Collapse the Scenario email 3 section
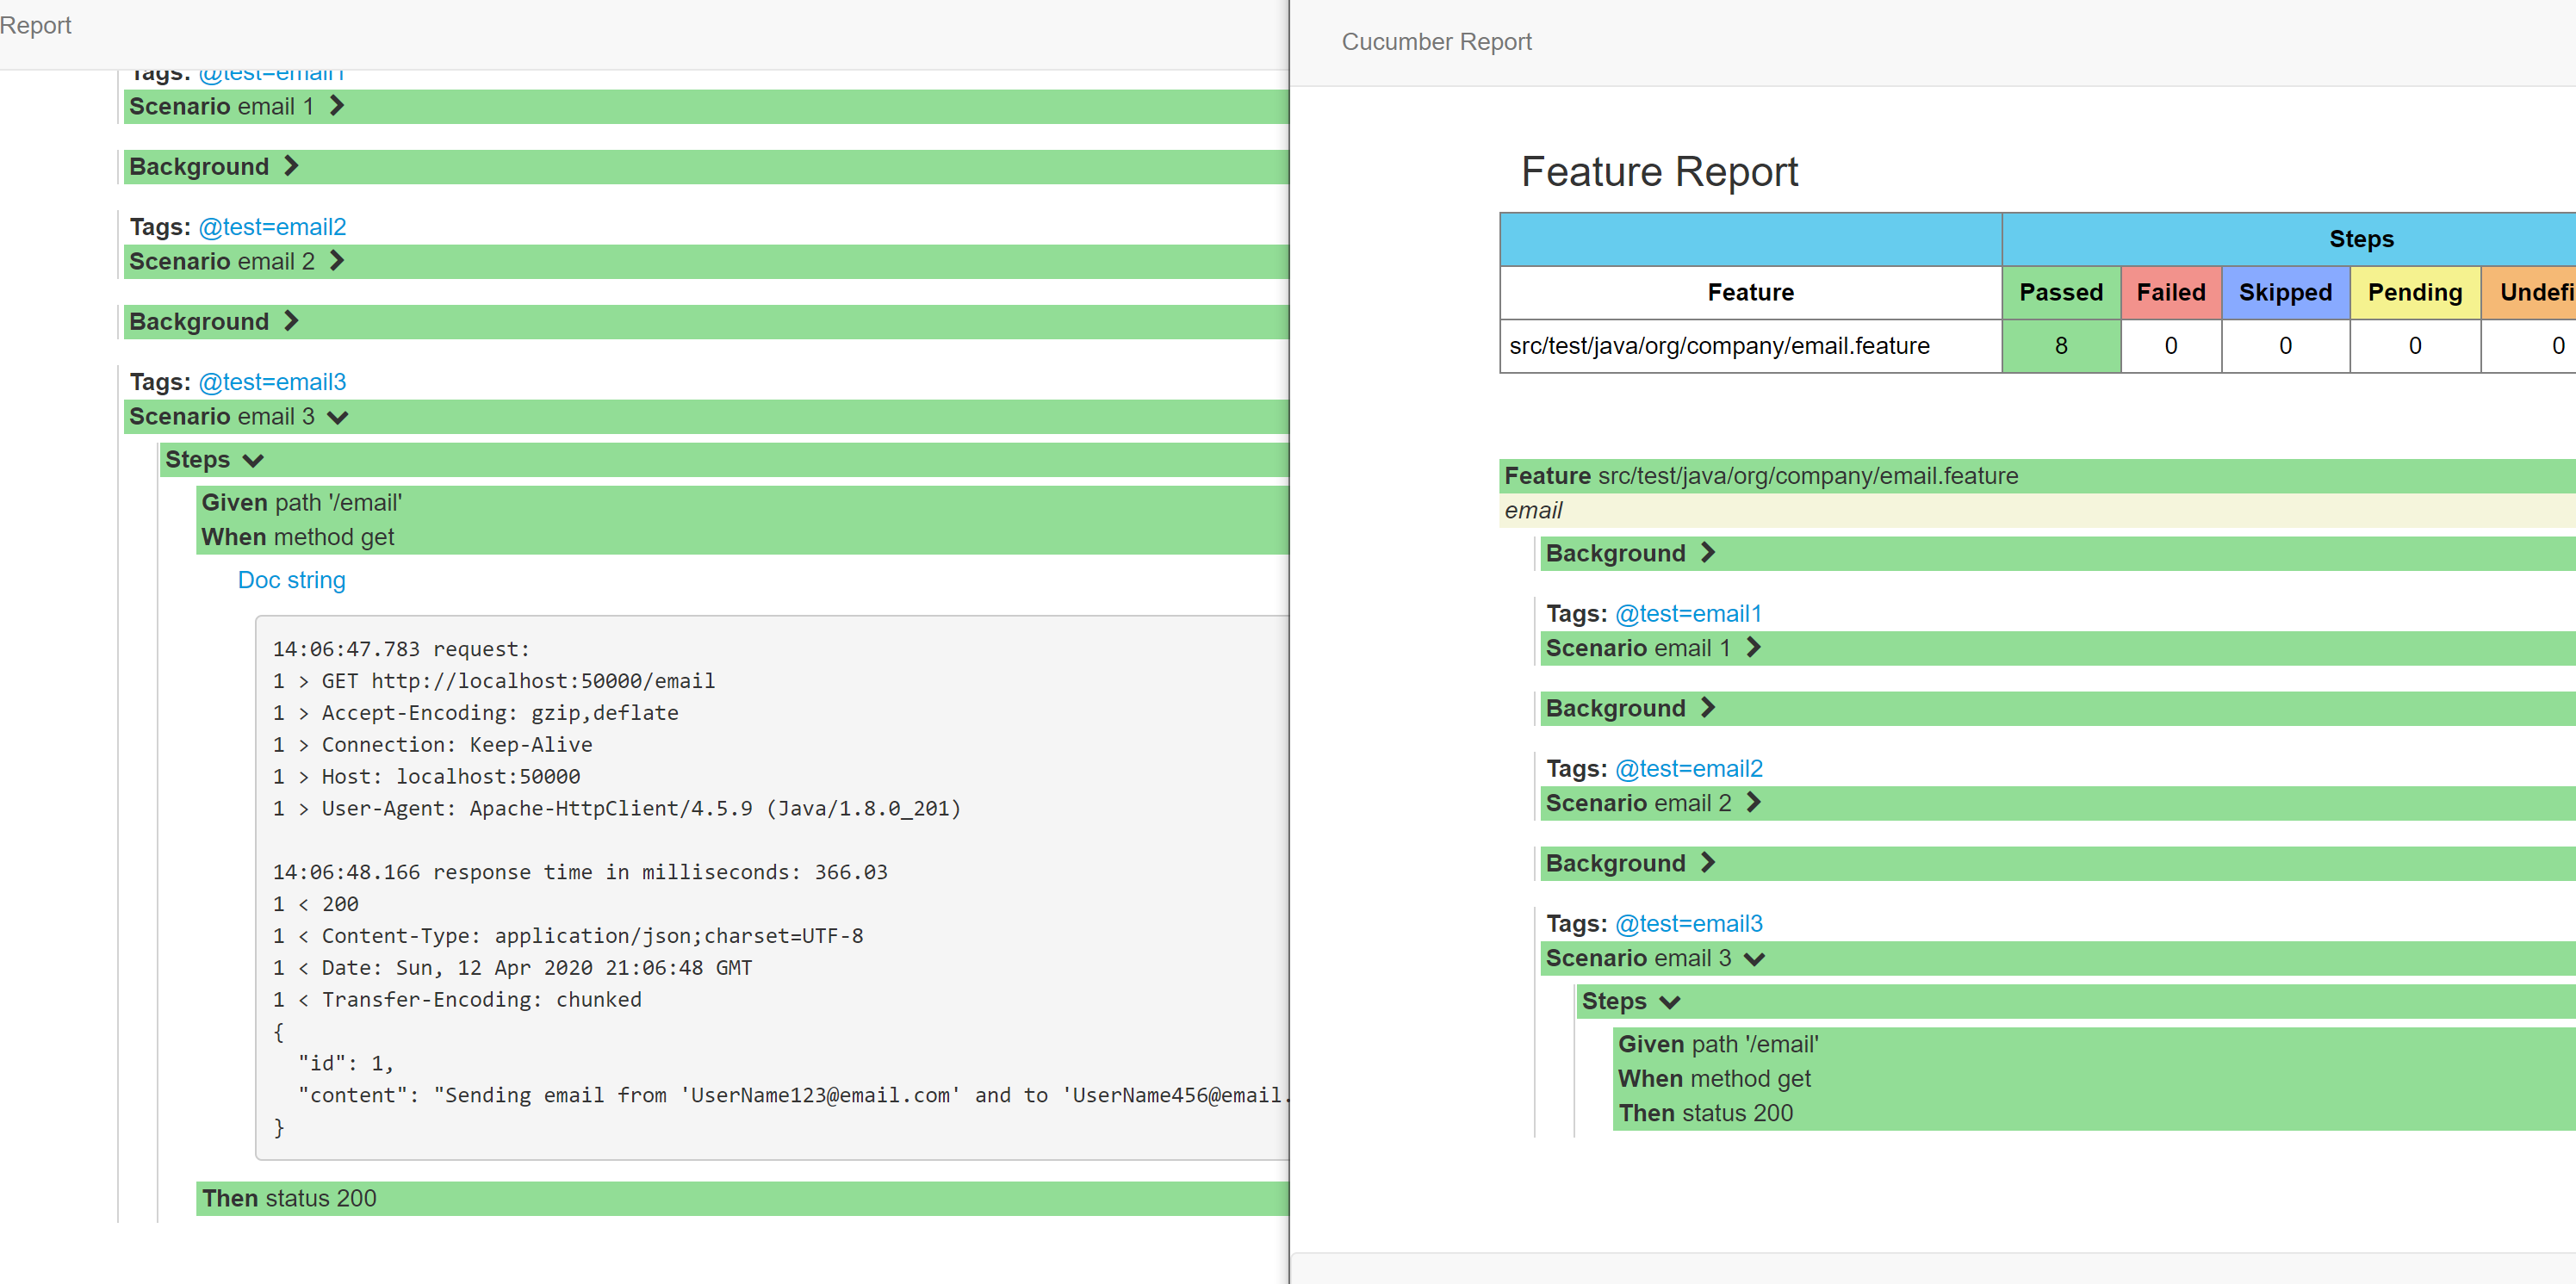The image size is (2576, 1284). (x=336, y=416)
